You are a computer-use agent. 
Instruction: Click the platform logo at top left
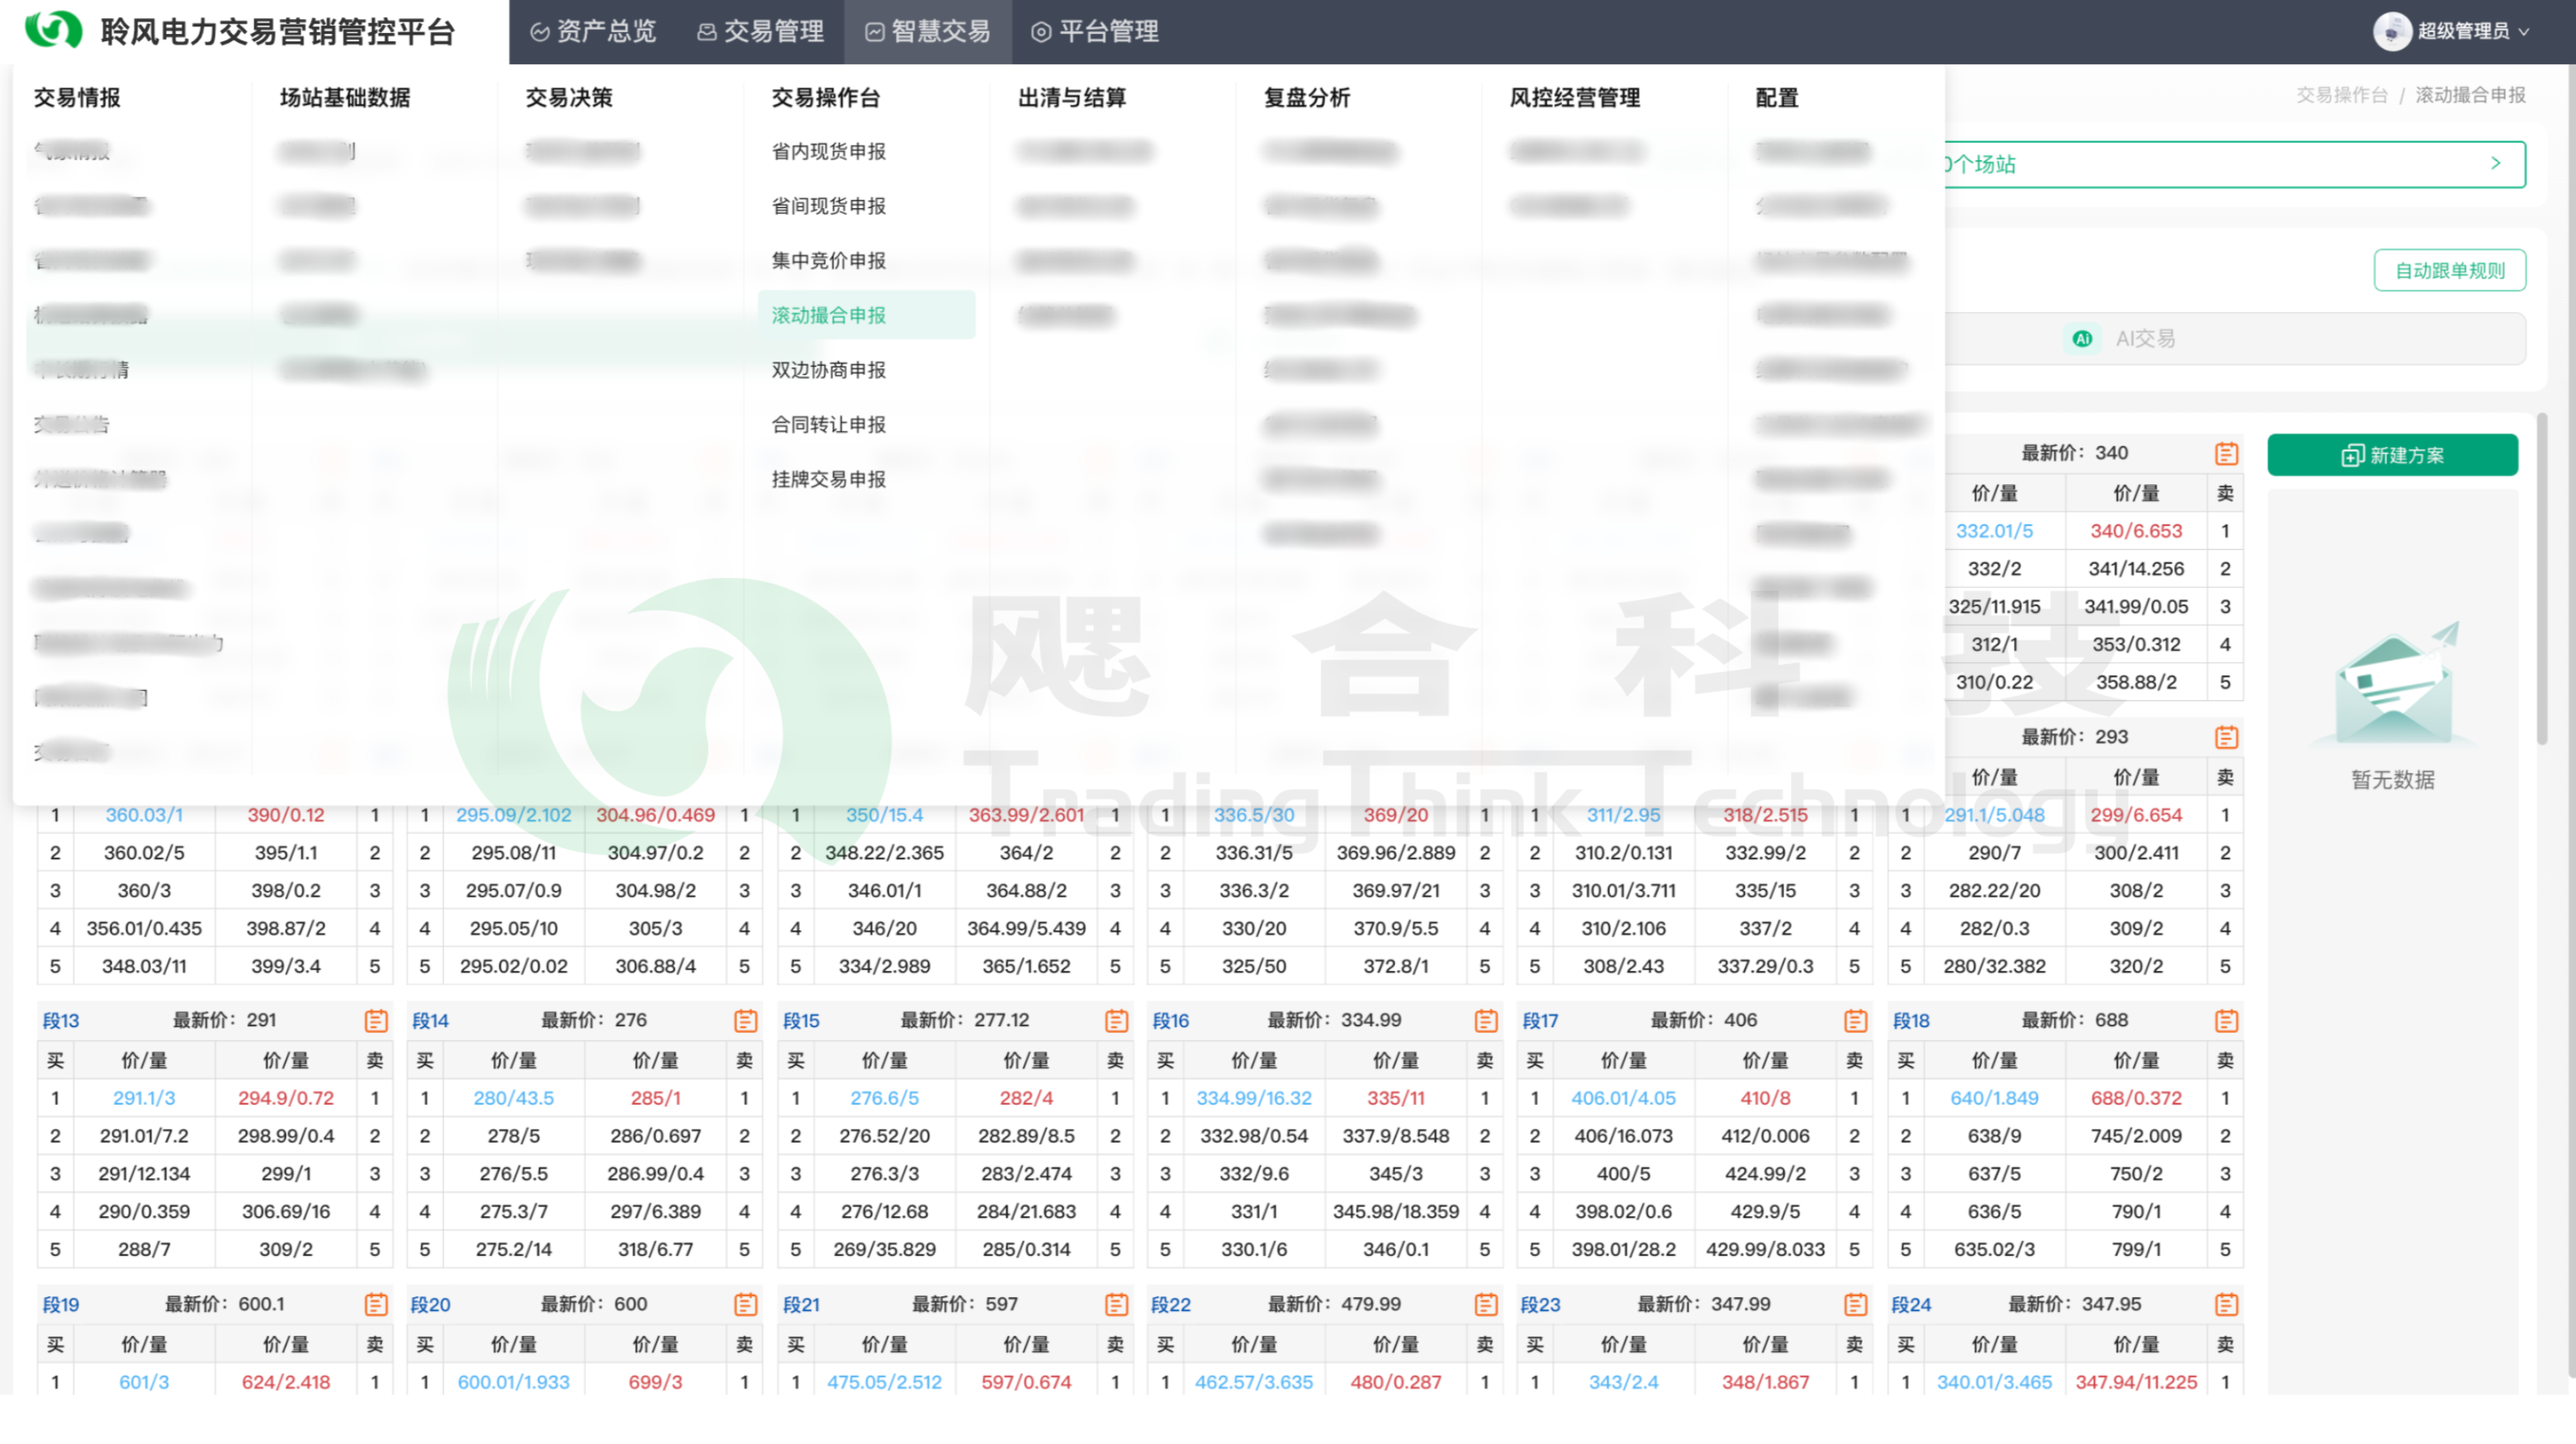[x=53, y=30]
